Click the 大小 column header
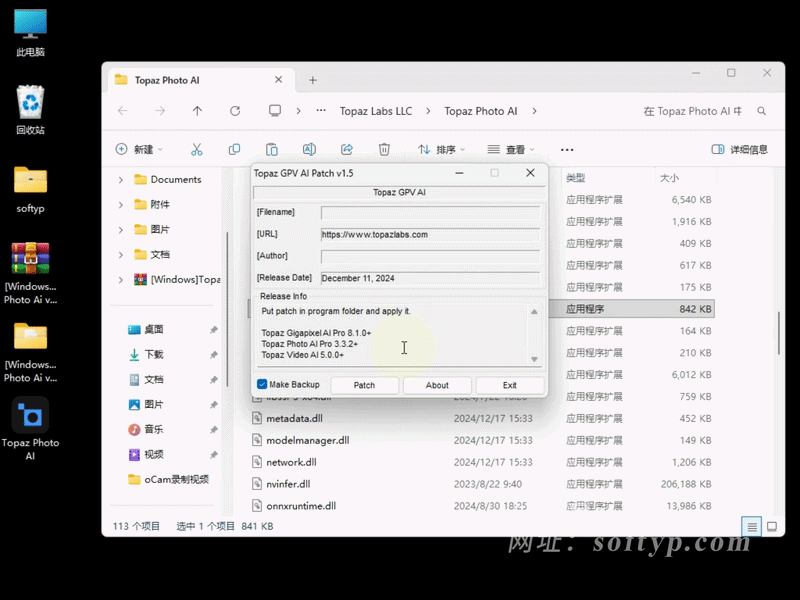Screen dimensions: 800x600 tap(669, 178)
